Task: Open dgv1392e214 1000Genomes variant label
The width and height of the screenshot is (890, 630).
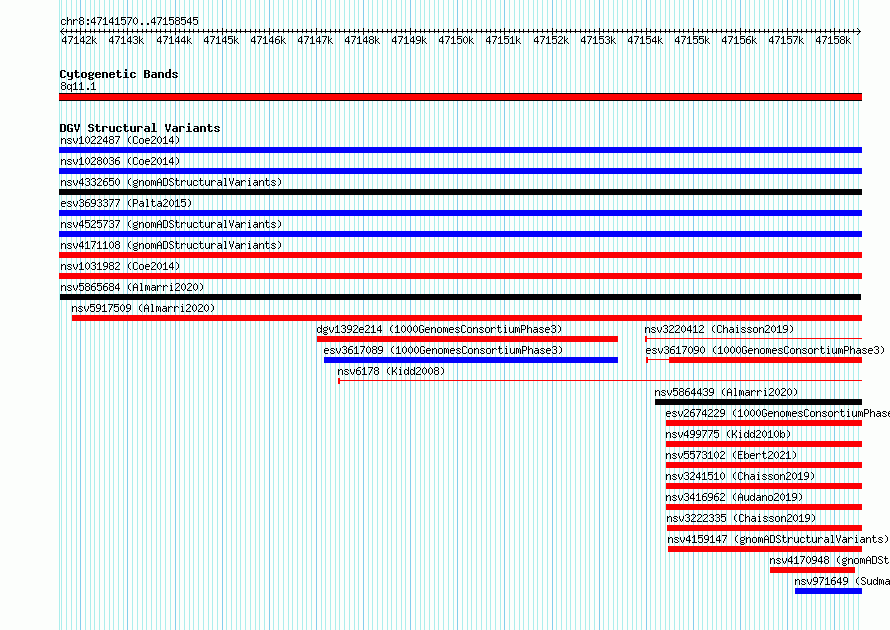Action: pyautogui.click(x=439, y=329)
